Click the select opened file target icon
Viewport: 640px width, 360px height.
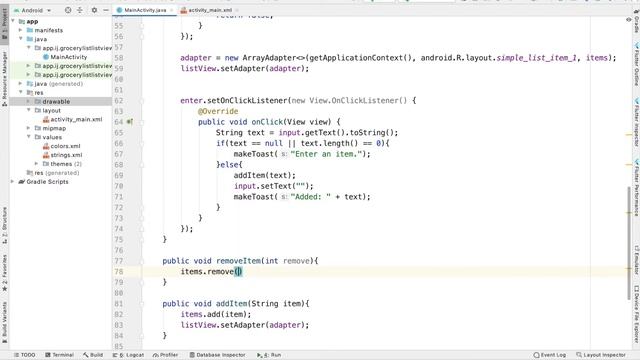[68, 10]
